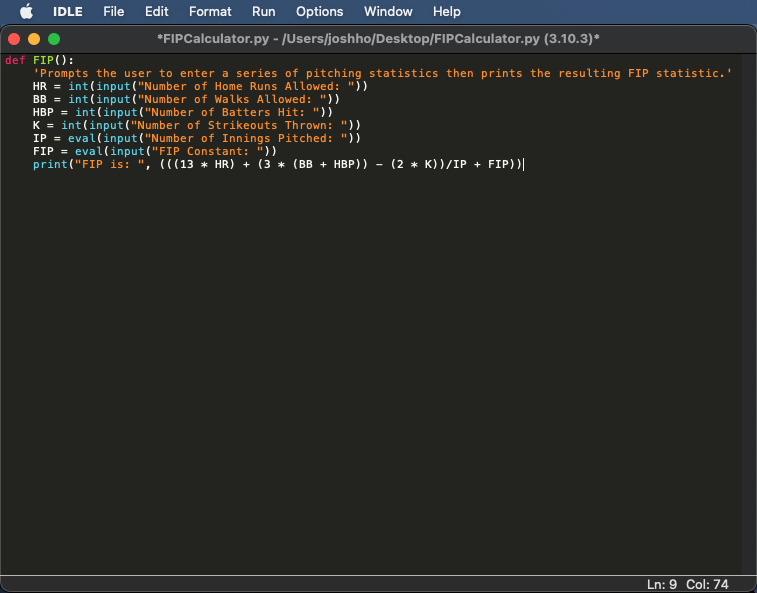Open the Help menu

(447, 12)
